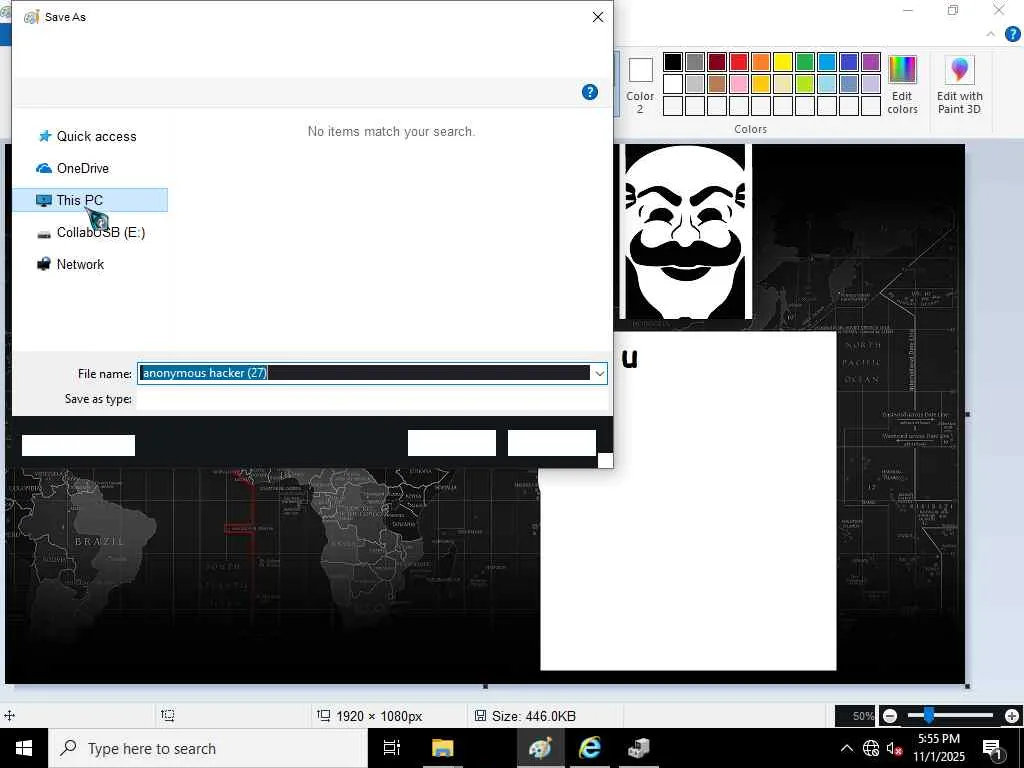1024x768 pixels.
Task: Open Network in the navigation pane
Action: tap(71, 264)
